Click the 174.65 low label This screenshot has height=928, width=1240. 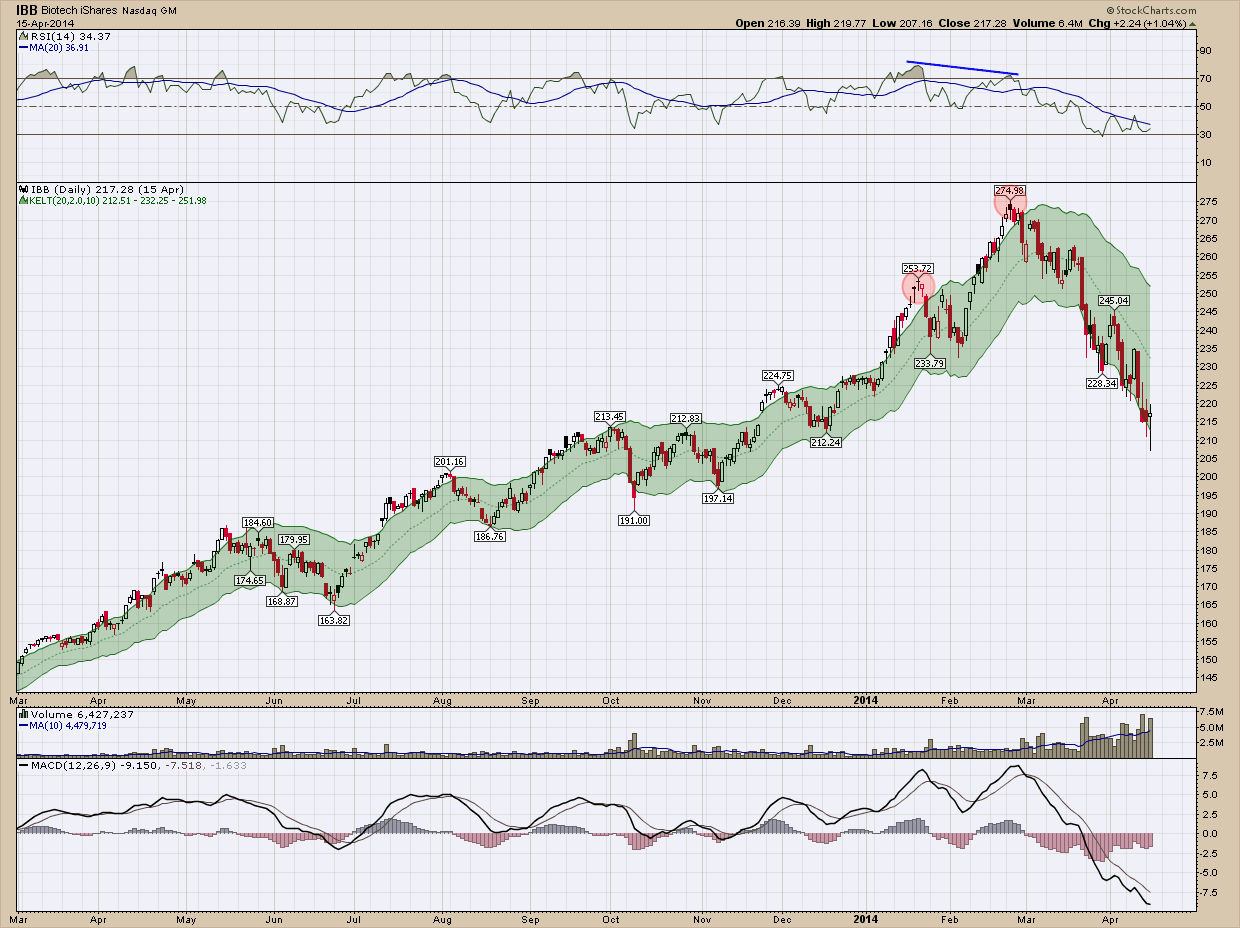click(x=250, y=580)
